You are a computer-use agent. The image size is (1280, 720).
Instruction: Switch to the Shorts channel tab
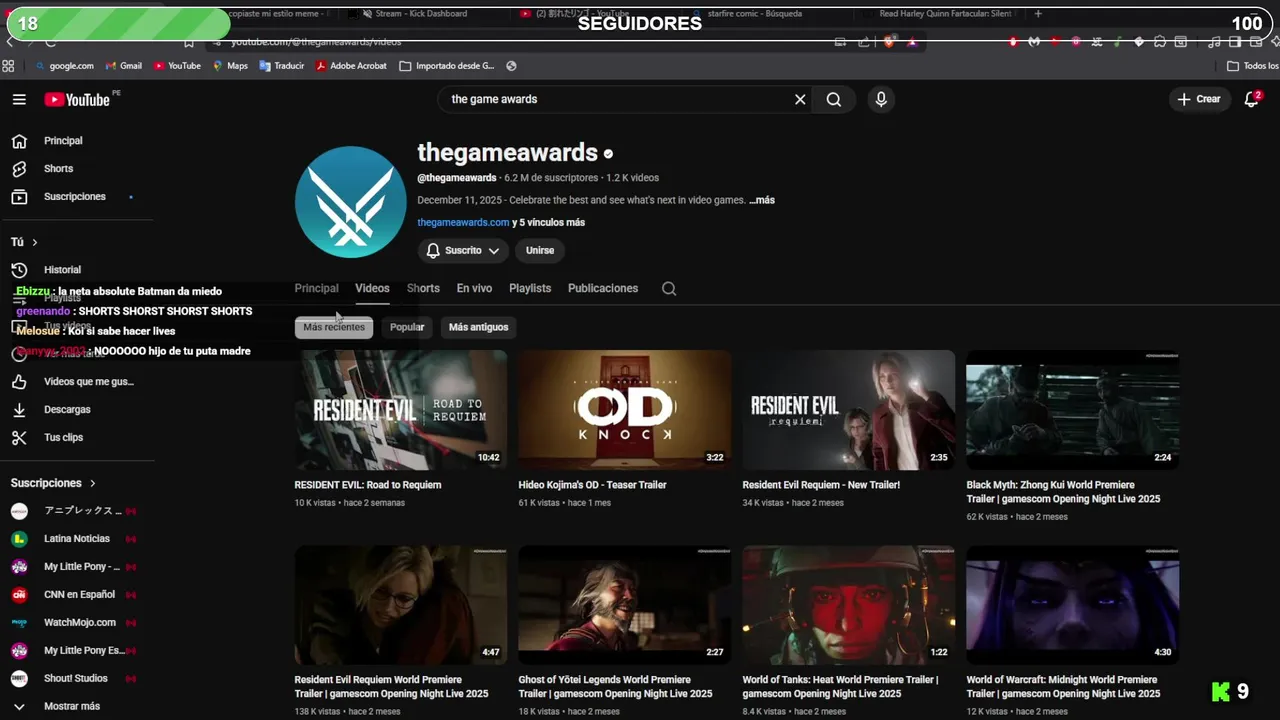[x=423, y=288]
